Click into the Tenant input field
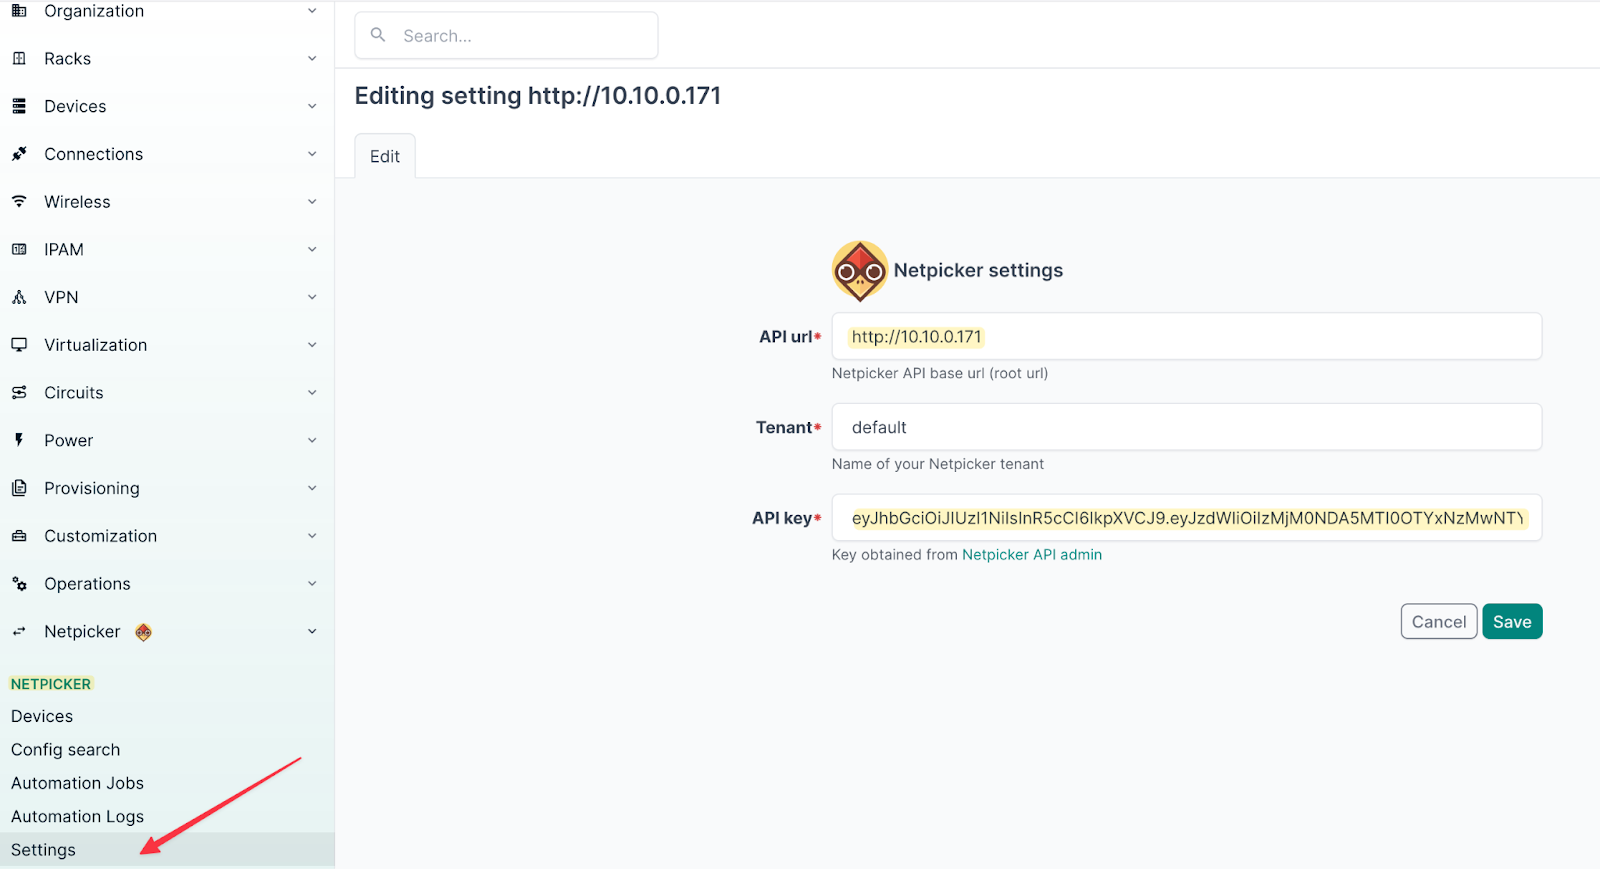Screen dimensions: 1600x869 click(x=1186, y=427)
